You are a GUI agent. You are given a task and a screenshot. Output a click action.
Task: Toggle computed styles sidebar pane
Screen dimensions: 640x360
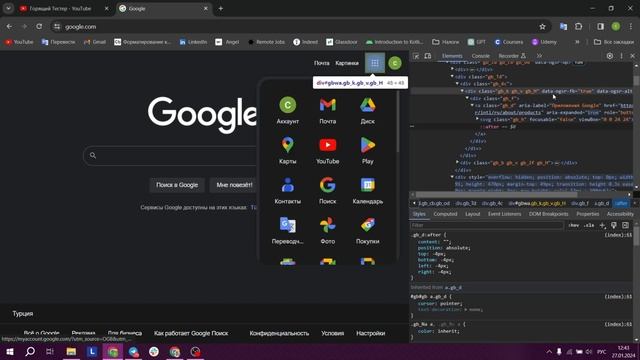tap(625, 225)
